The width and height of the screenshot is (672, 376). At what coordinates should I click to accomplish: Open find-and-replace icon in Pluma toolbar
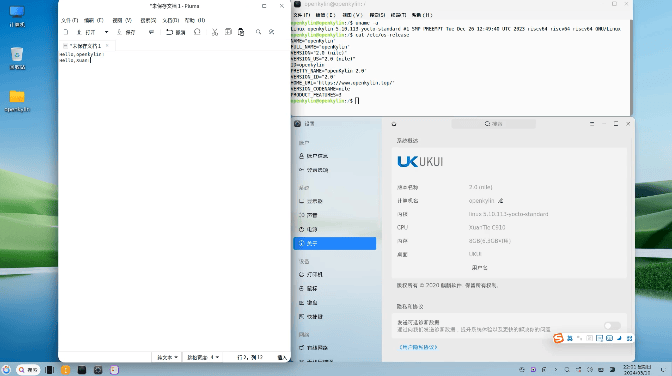click(272, 32)
